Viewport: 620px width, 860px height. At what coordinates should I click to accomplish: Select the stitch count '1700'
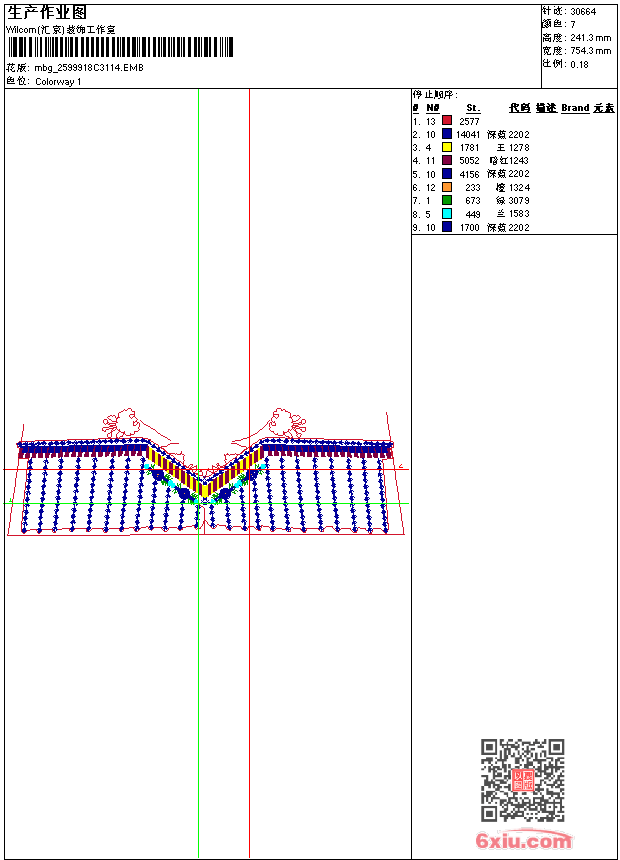(x=470, y=228)
